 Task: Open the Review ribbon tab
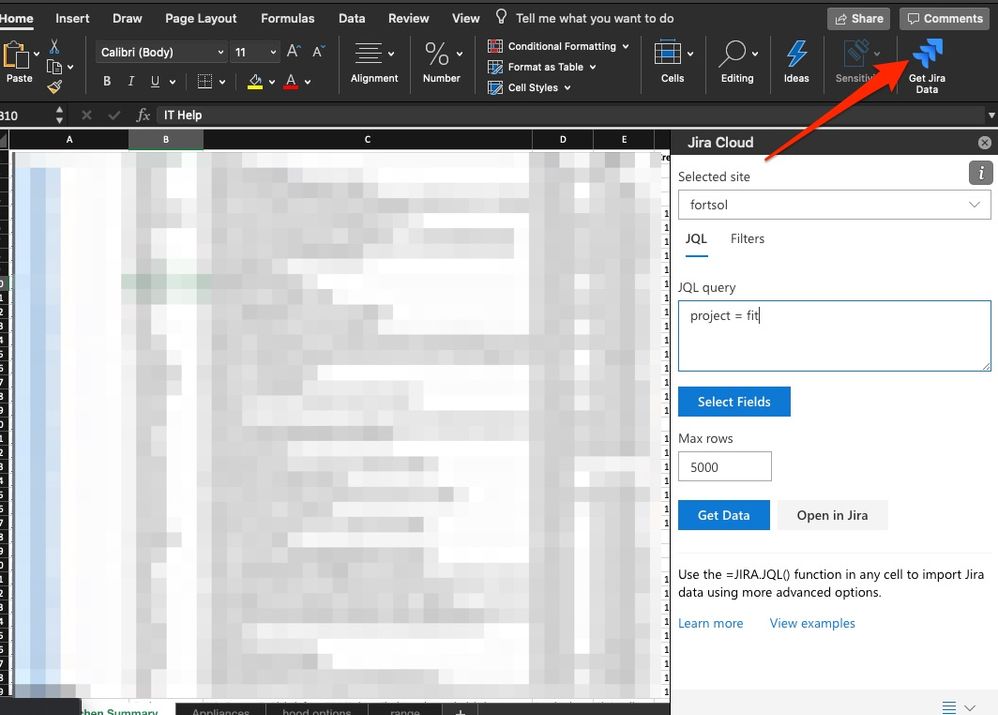click(409, 18)
